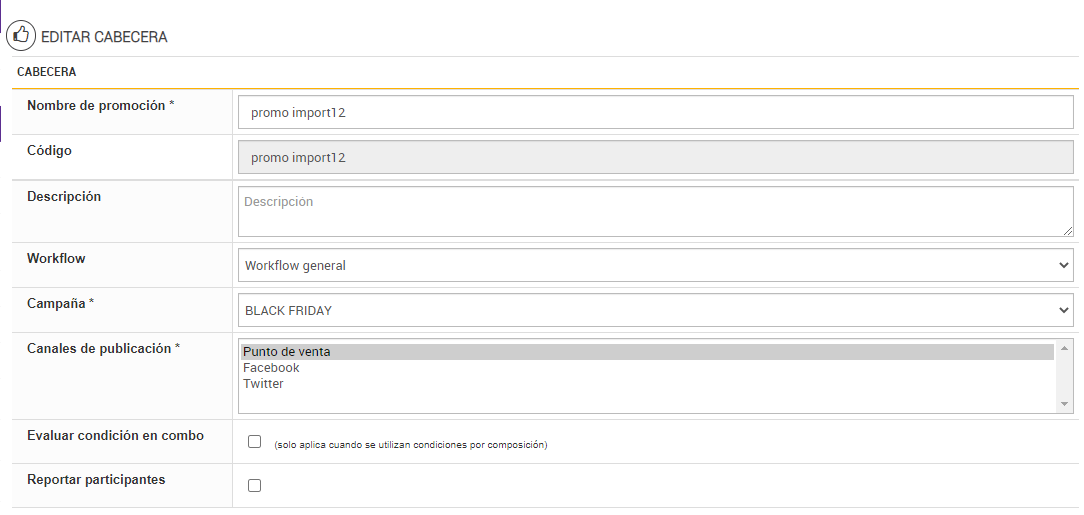
Task: Click the thumbs-up Editar Cabecera icon
Action: coord(21,36)
